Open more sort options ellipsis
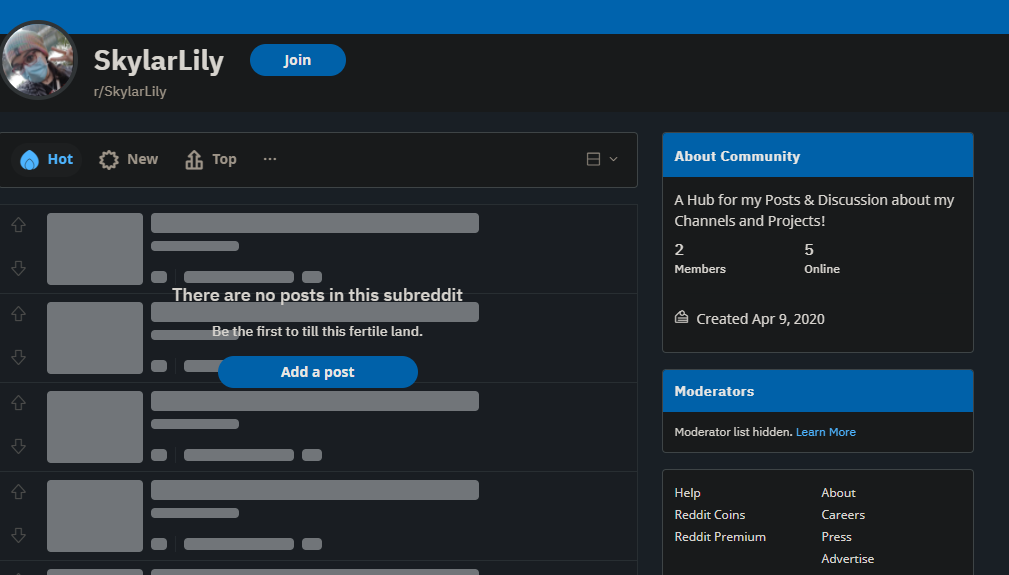Viewport: 1009px width, 575px height. 270,159
